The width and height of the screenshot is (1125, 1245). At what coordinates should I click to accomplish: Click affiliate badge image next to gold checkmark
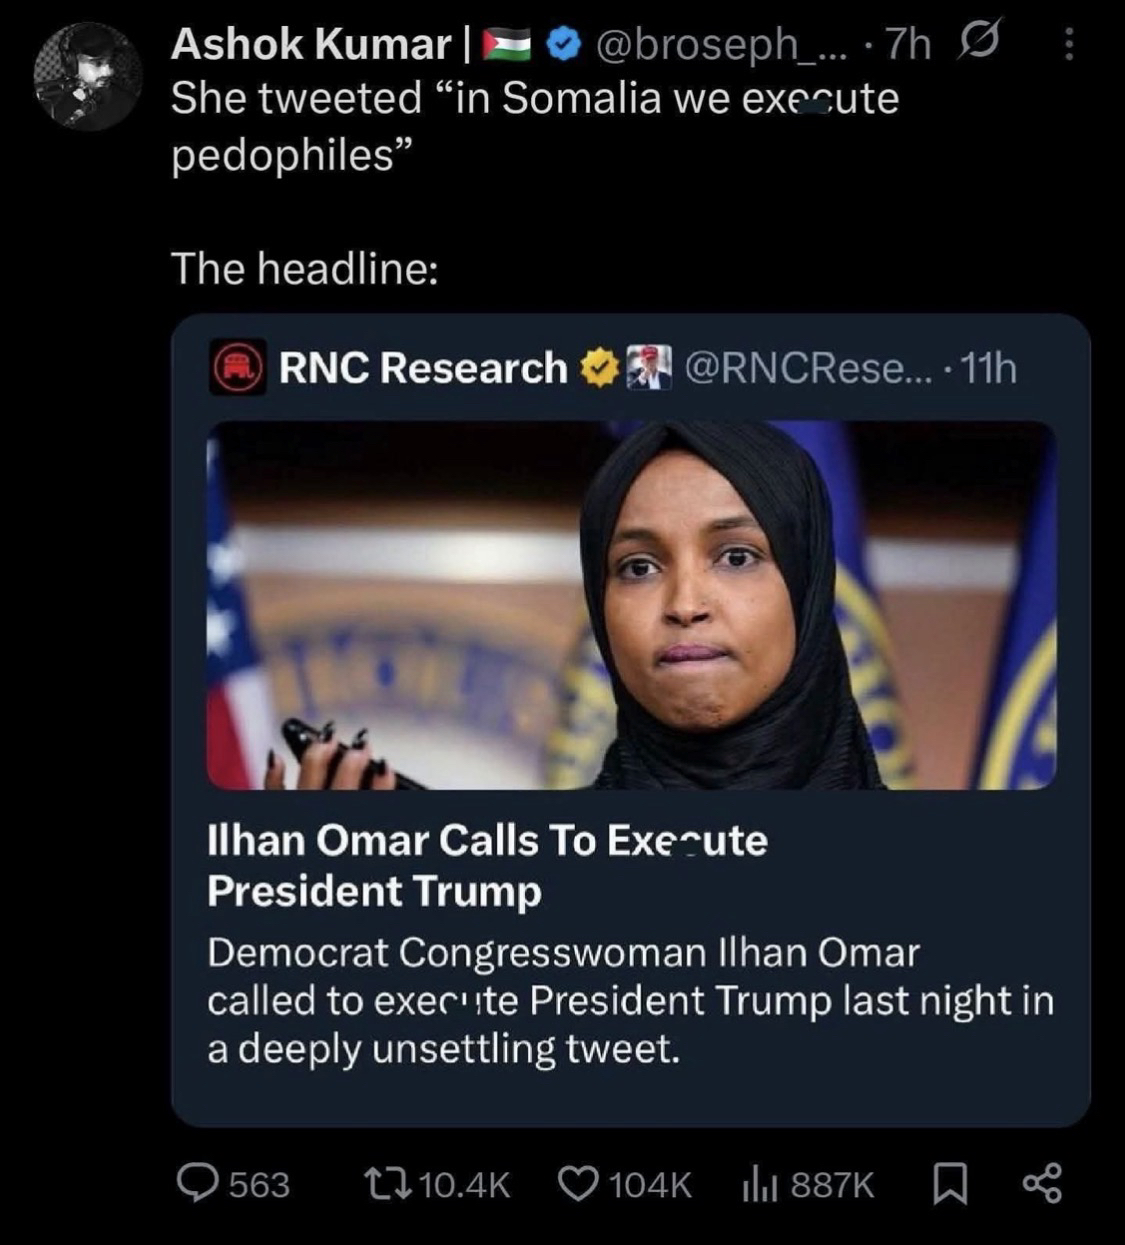click(648, 369)
